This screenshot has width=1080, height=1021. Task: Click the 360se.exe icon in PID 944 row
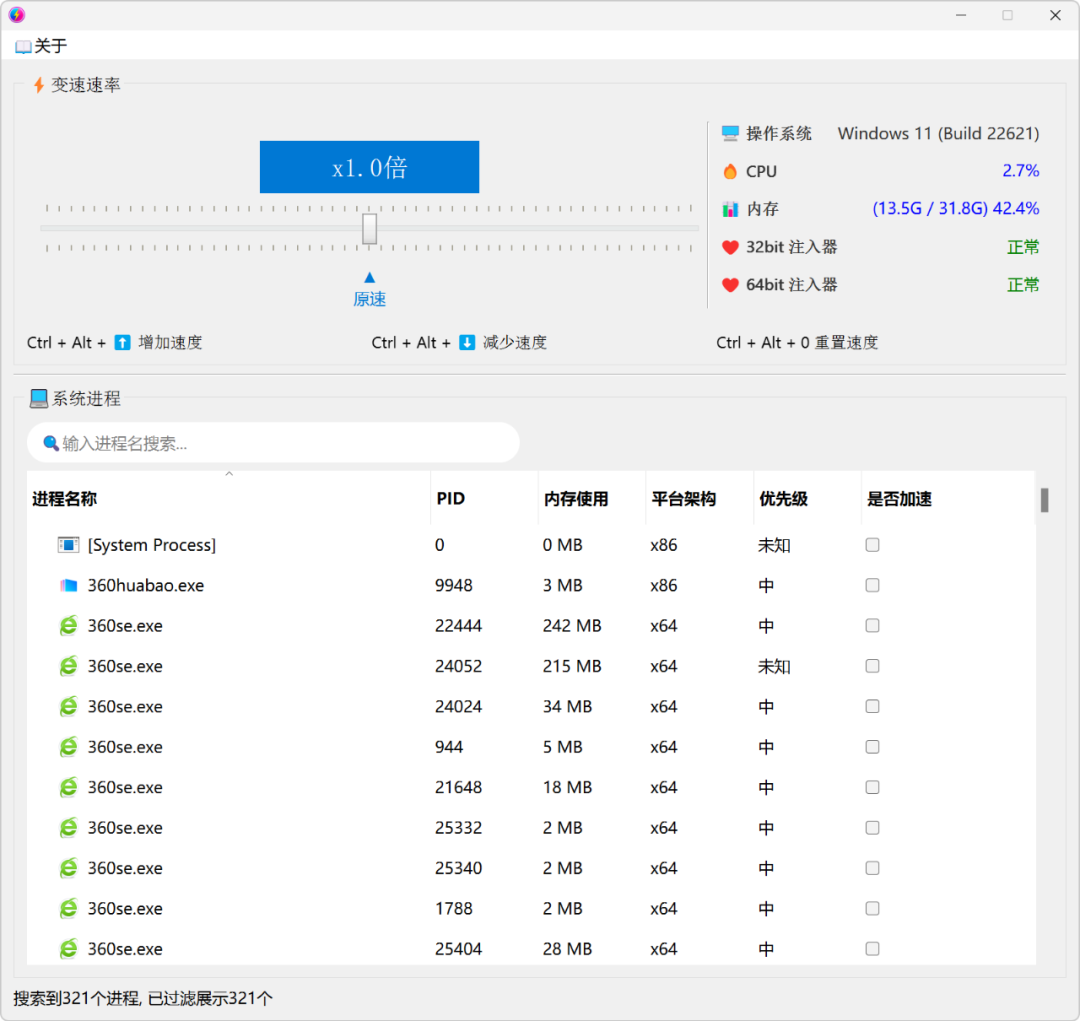(68, 747)
